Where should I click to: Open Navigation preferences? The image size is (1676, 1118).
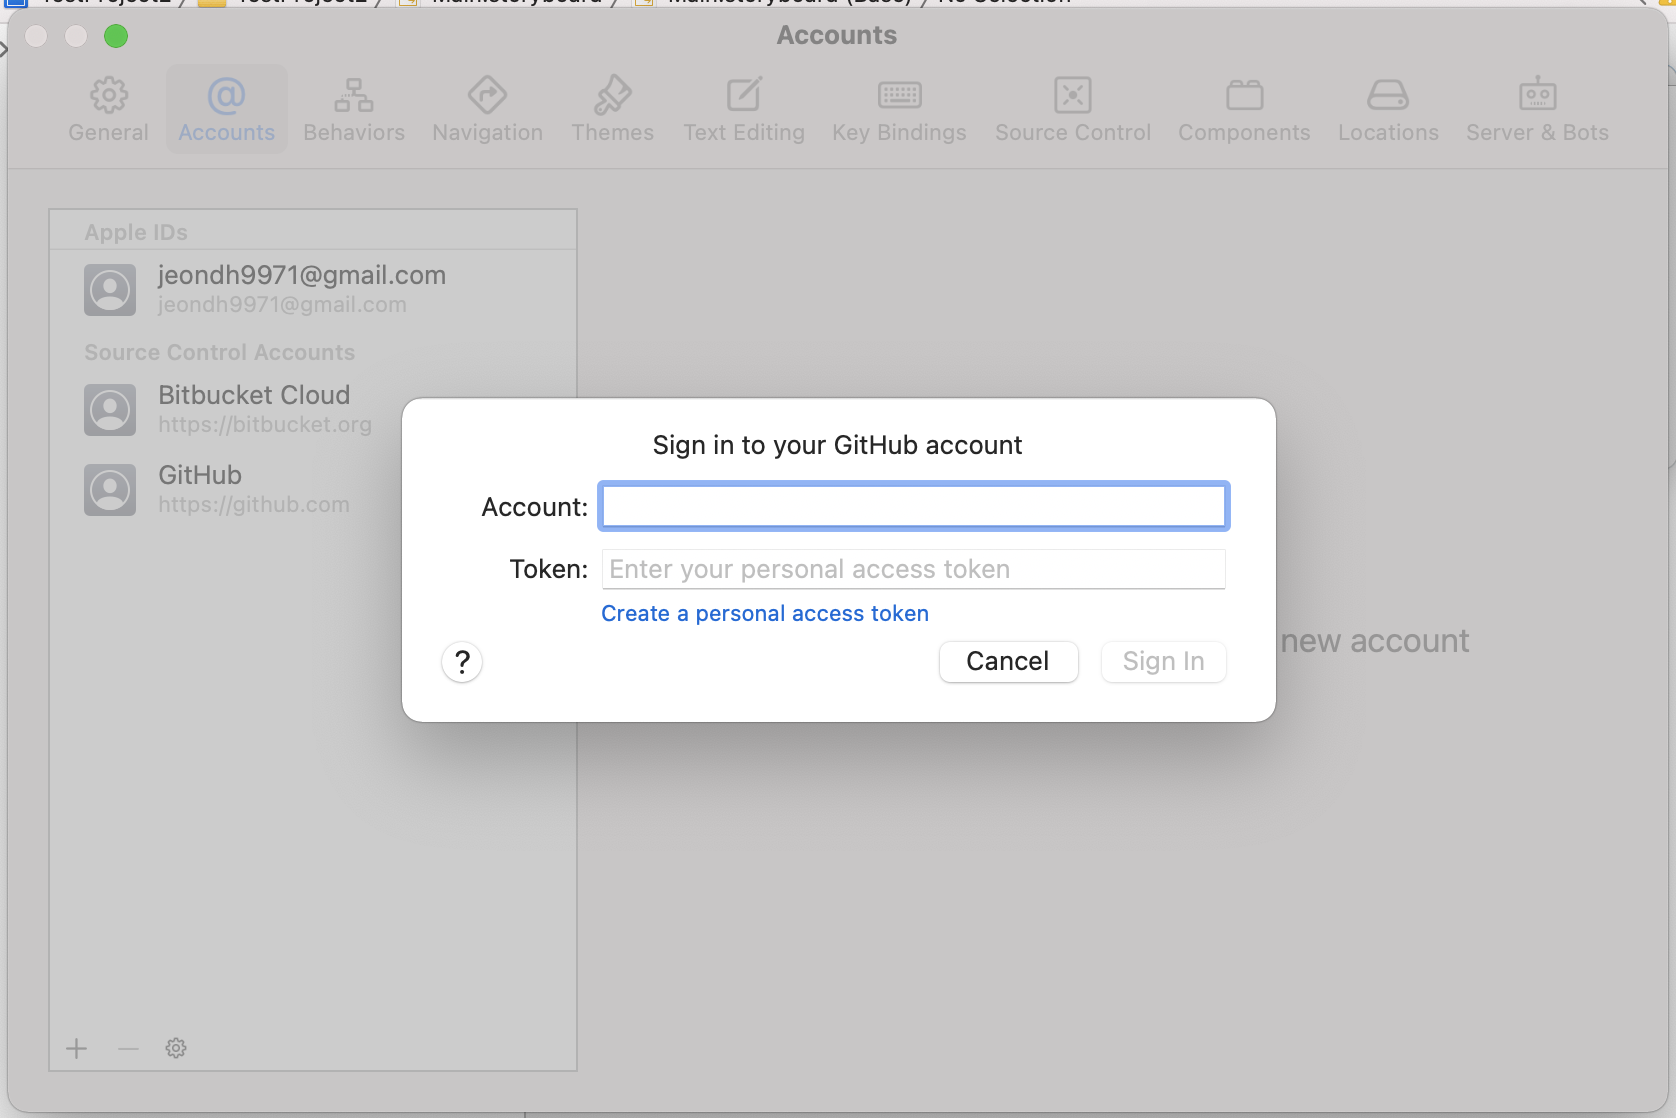click(x=487, y=109)
